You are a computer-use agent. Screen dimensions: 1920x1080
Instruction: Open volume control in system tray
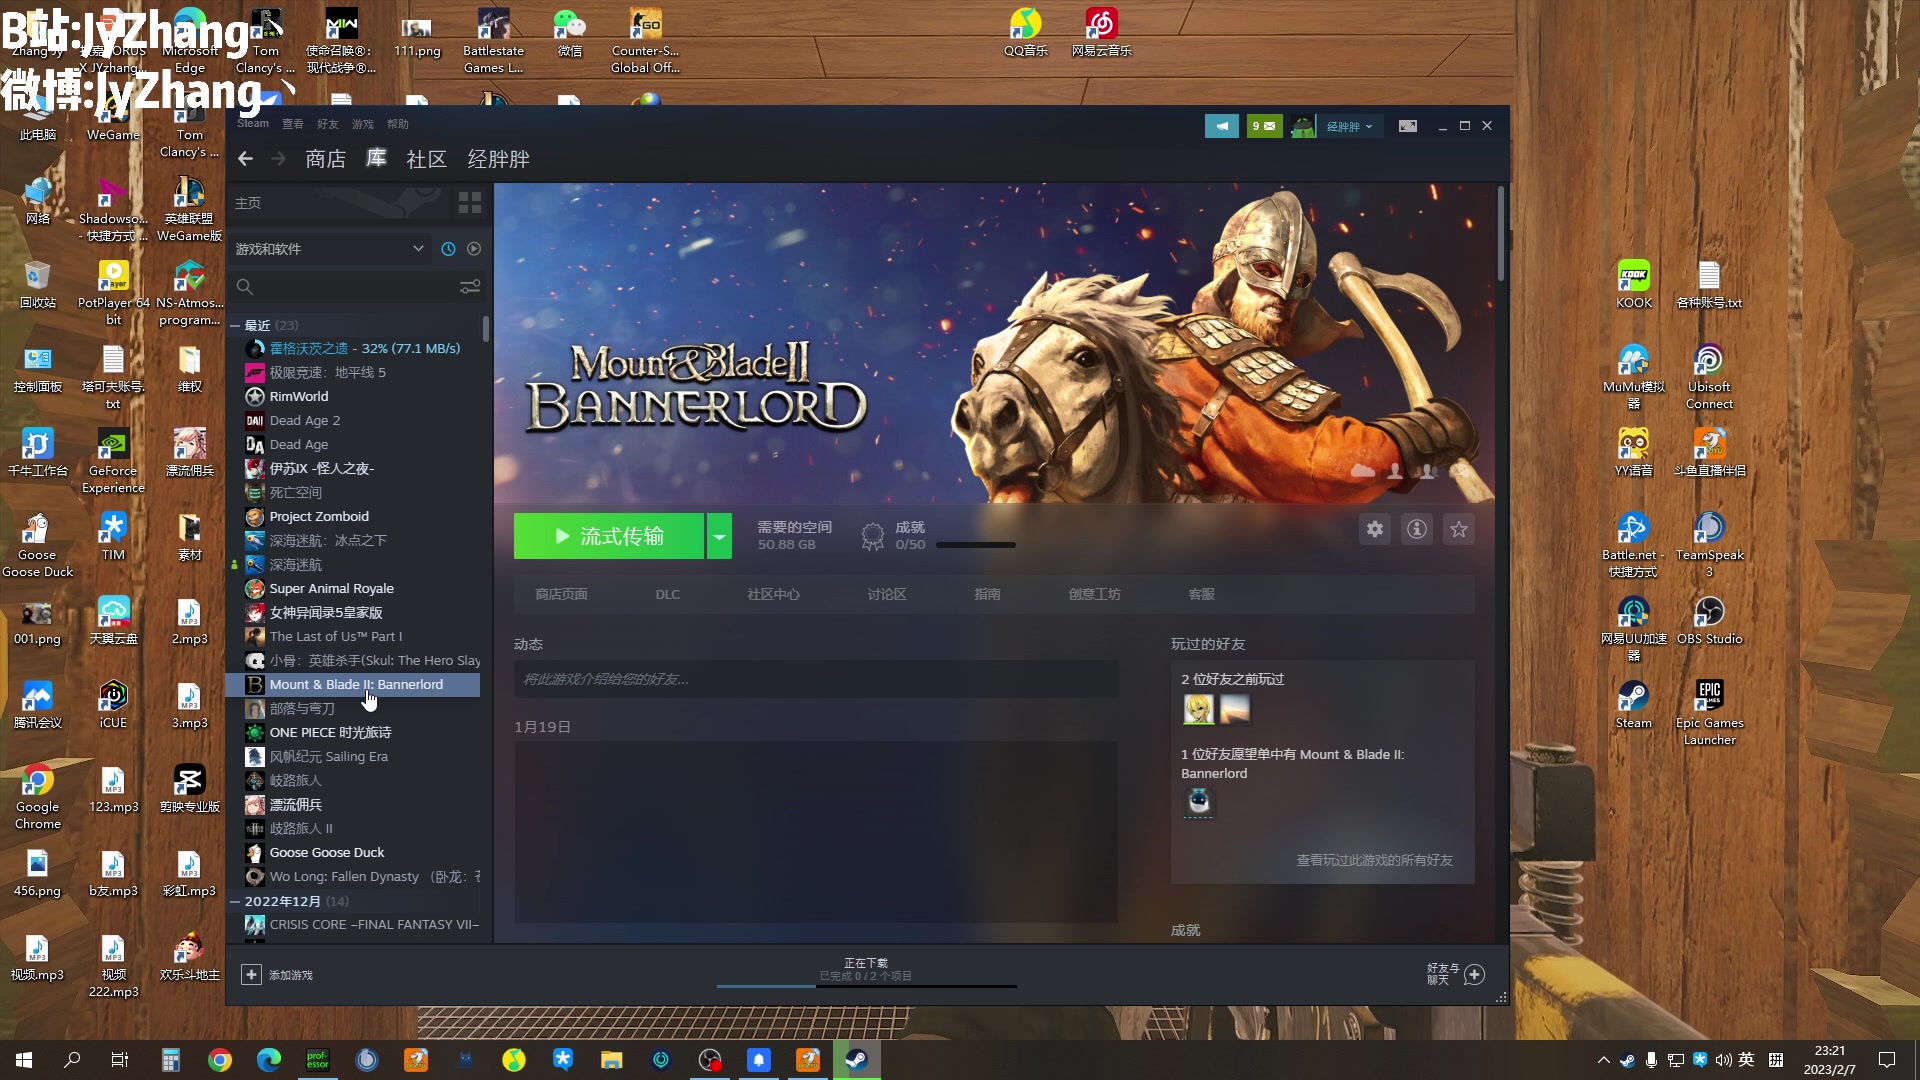1723,1060
